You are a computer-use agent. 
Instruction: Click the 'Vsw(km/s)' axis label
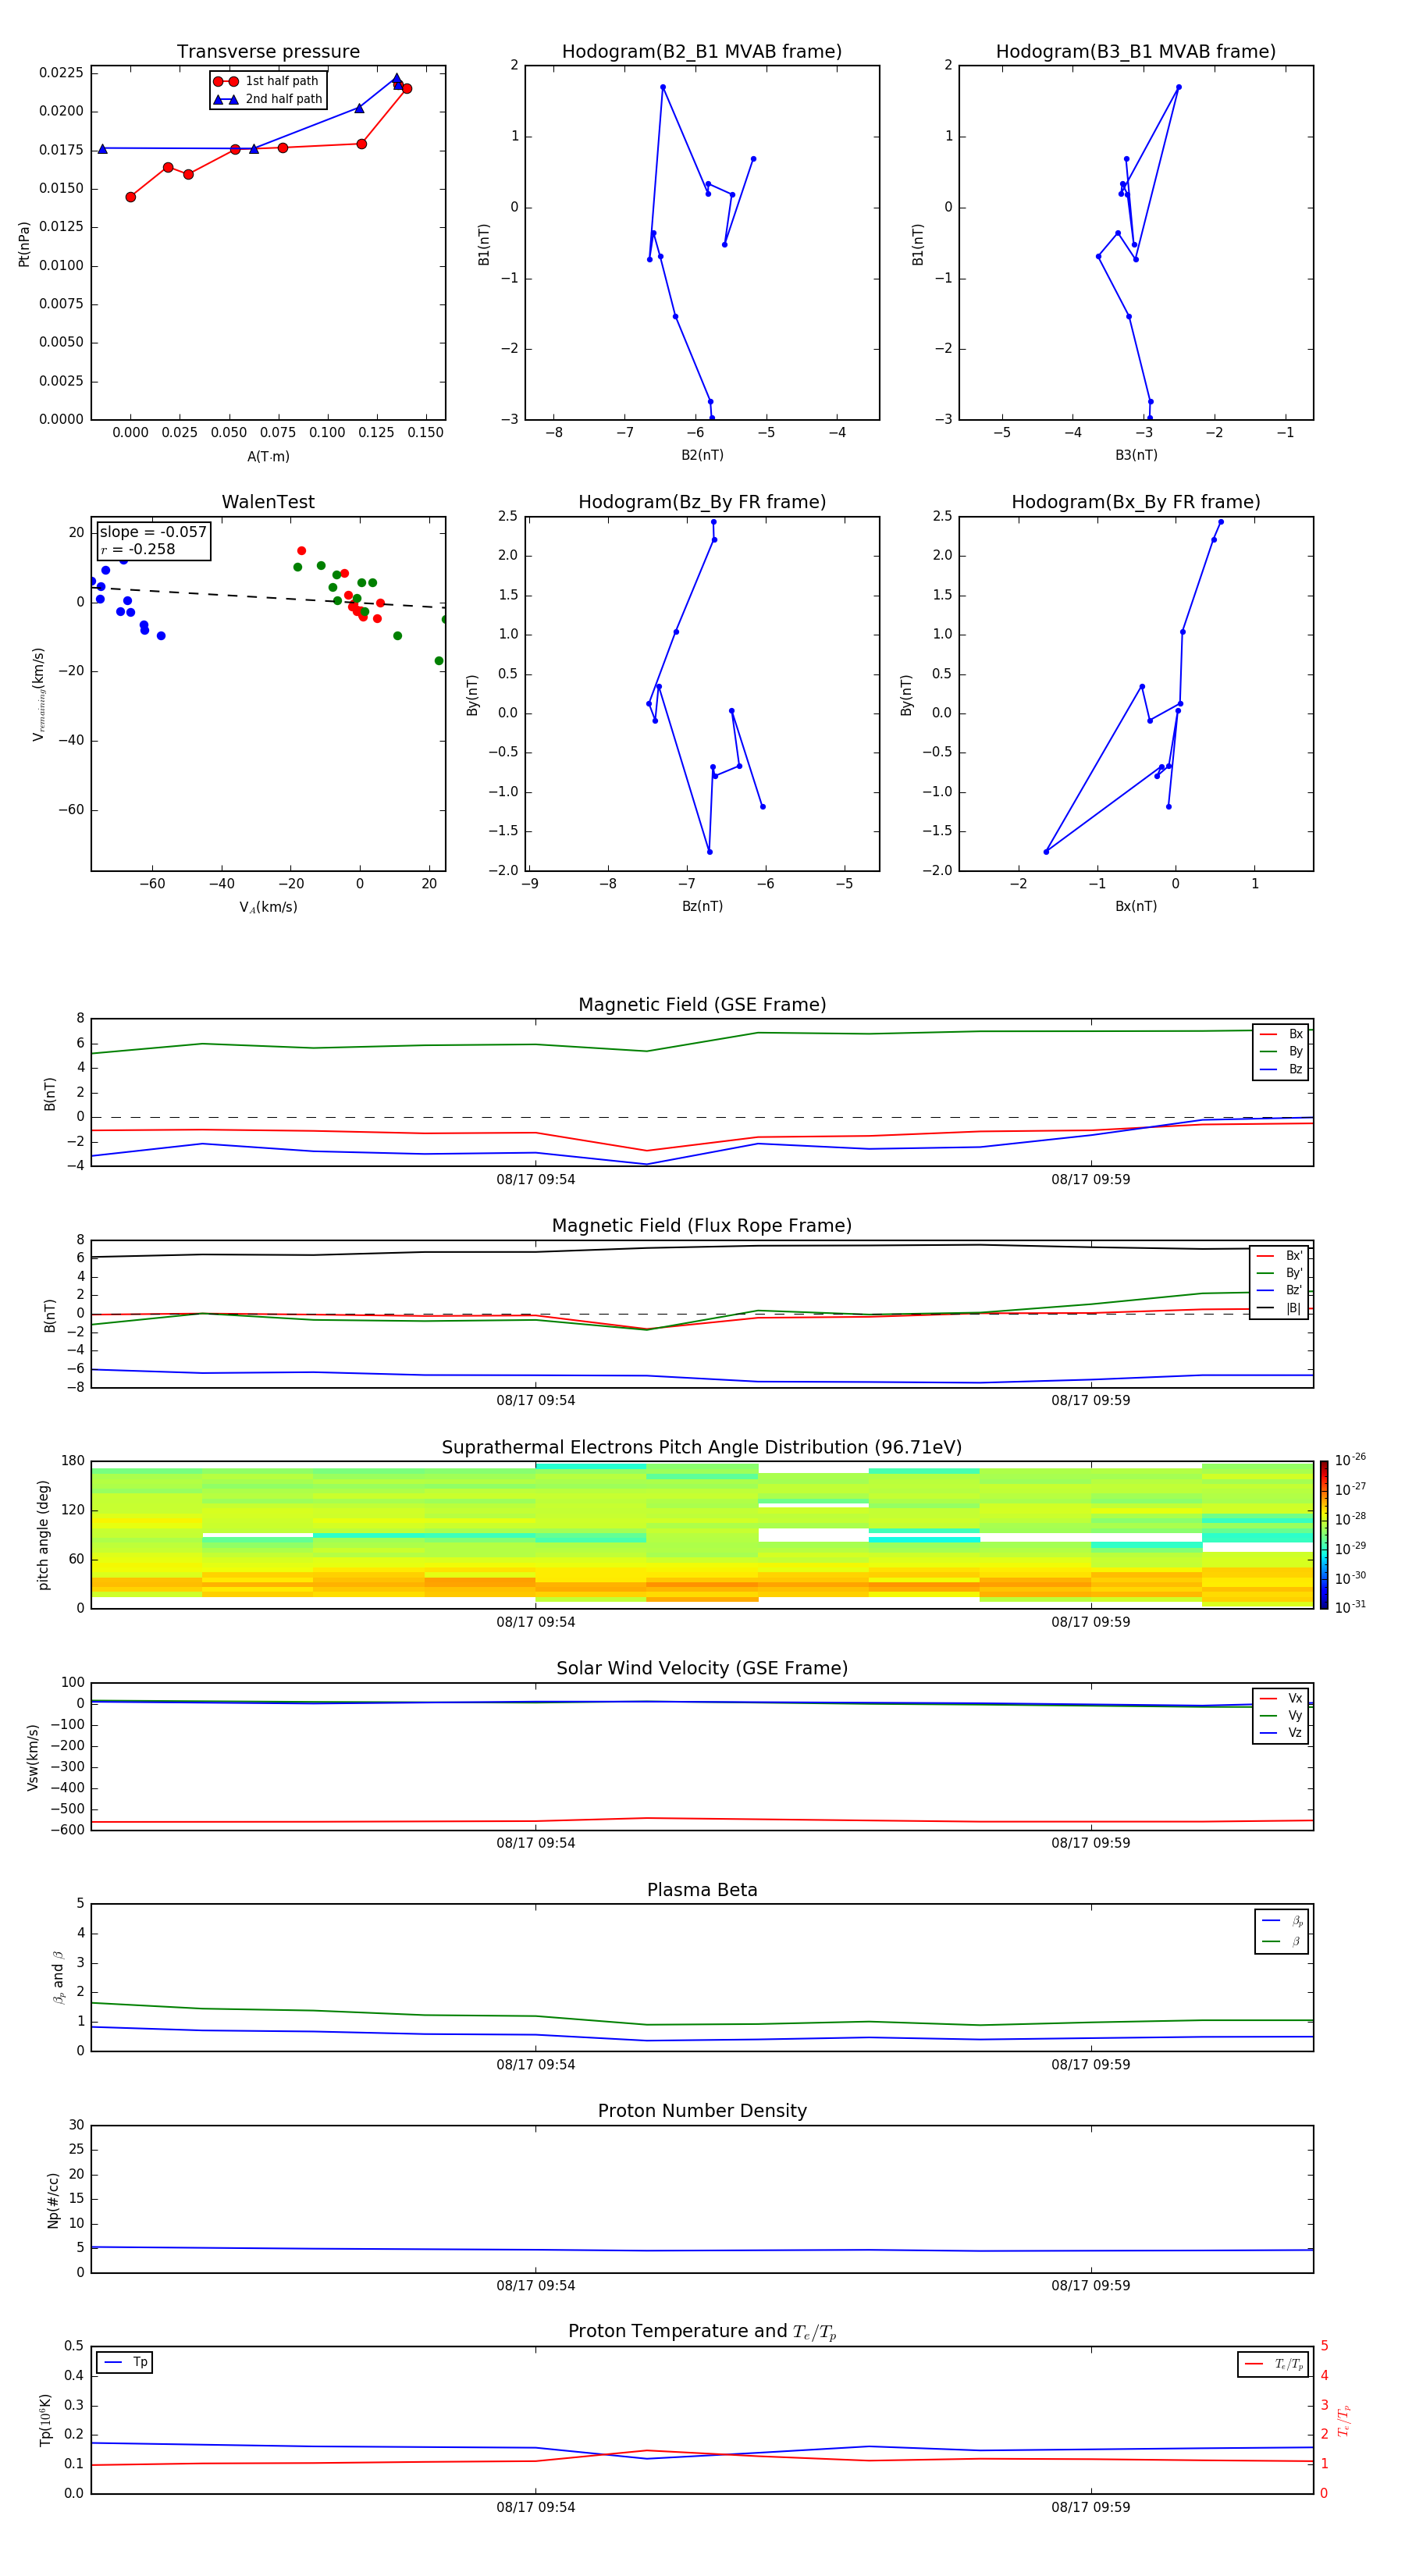click(33, 1757)
